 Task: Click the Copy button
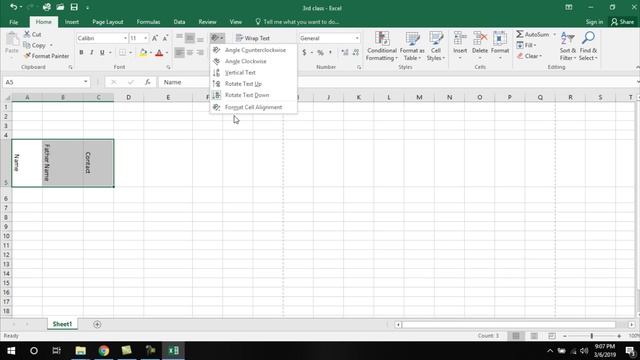34,45
